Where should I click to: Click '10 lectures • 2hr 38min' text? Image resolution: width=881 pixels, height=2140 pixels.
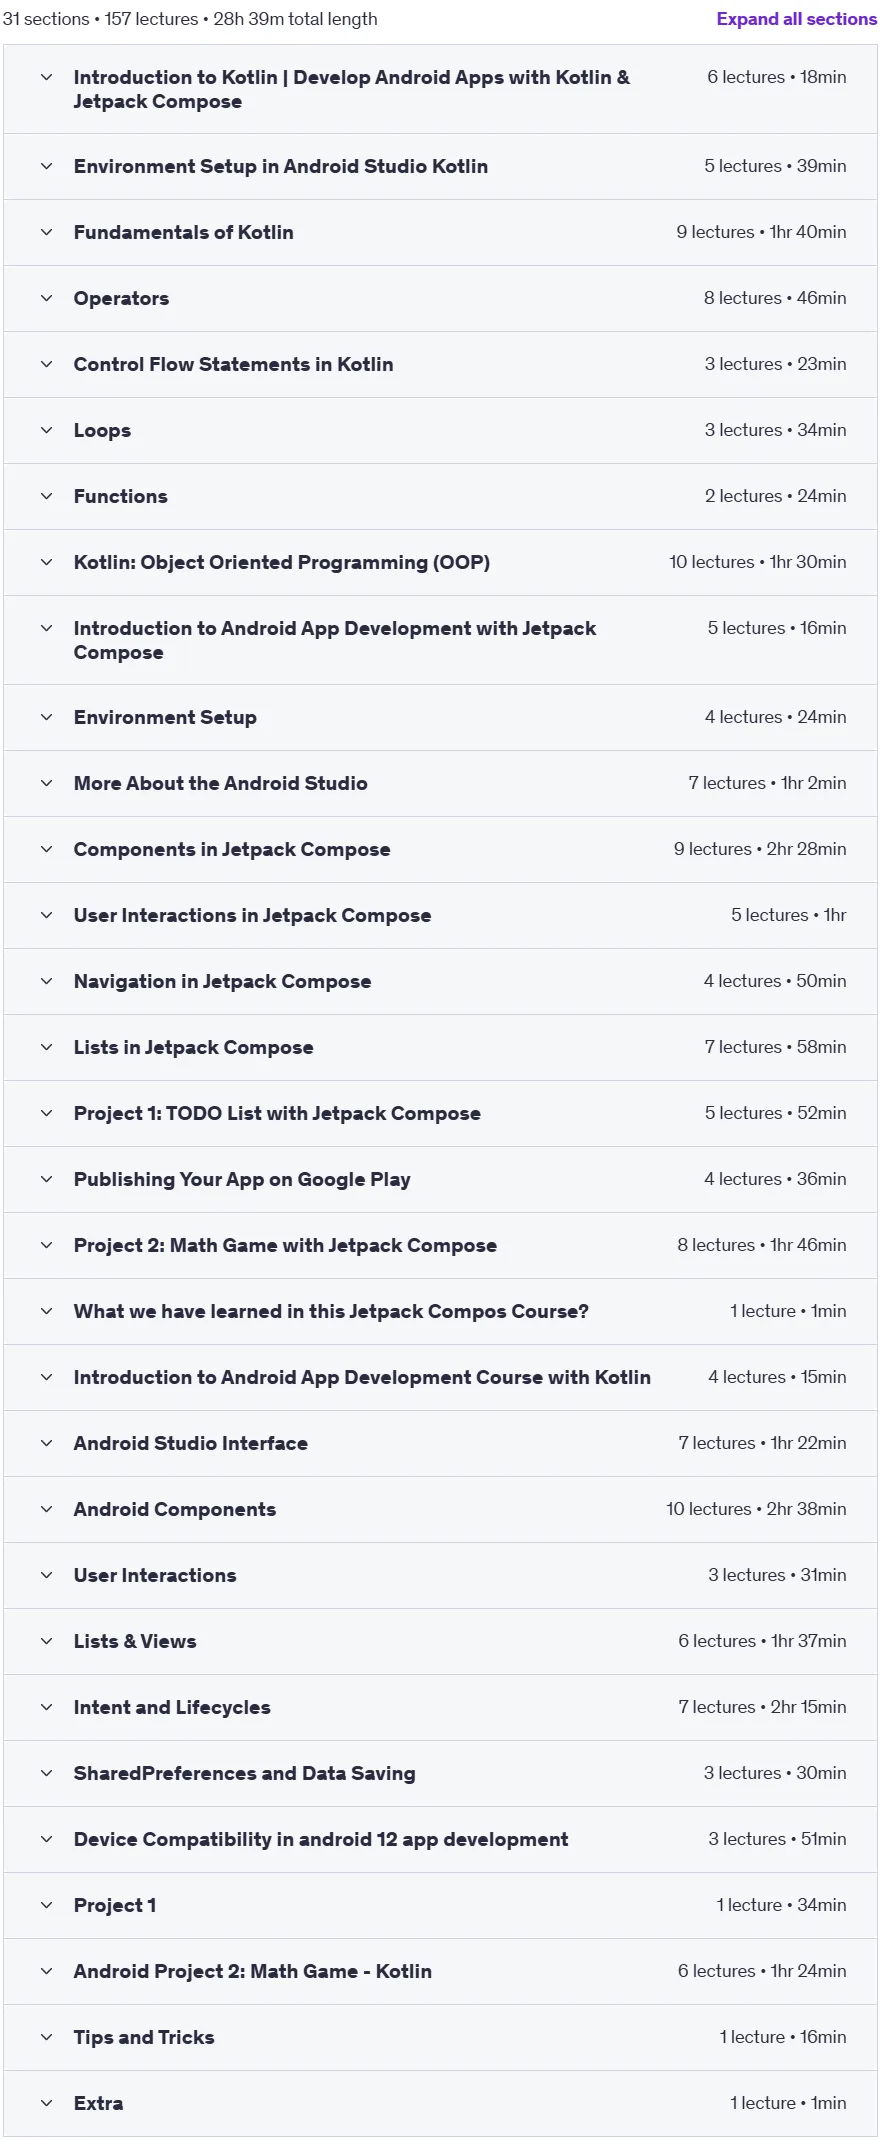click(x=756, y=1509)
